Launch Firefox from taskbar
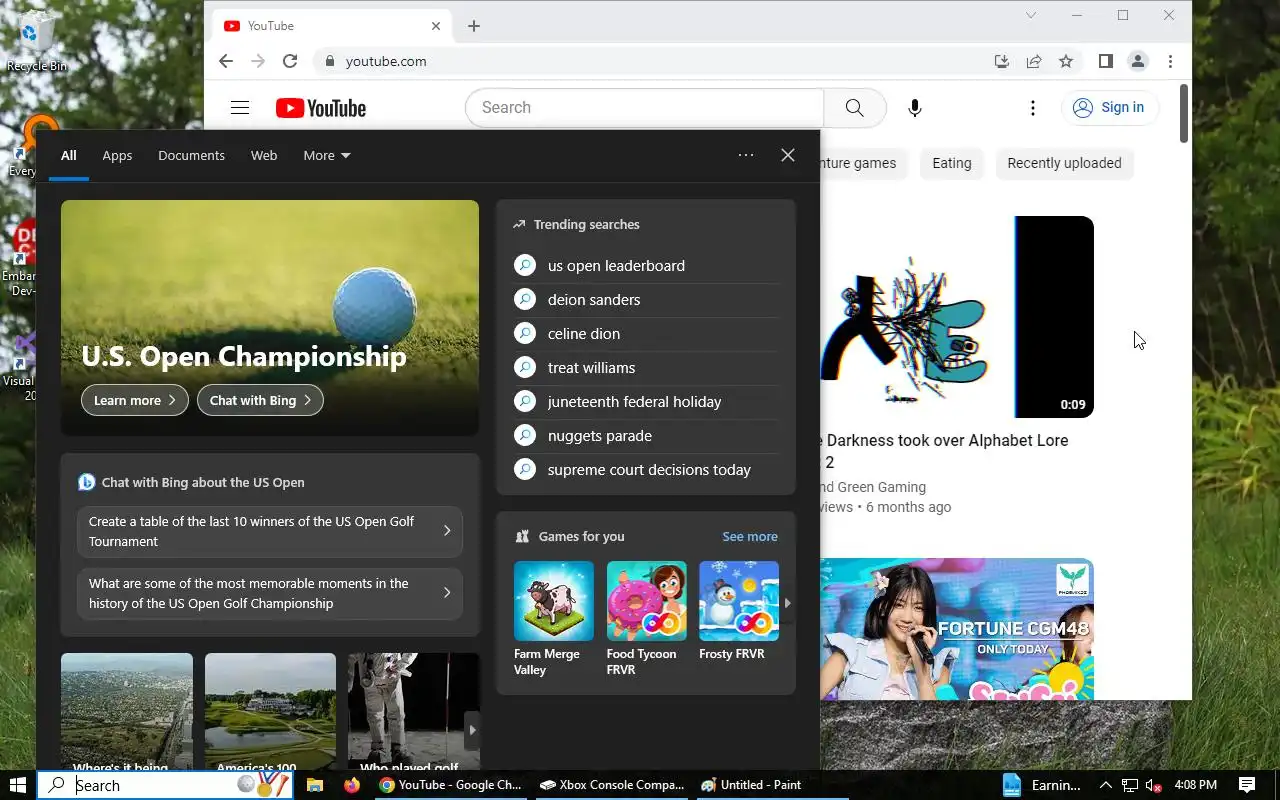The image size is (1280, 800). pos(351,785)
